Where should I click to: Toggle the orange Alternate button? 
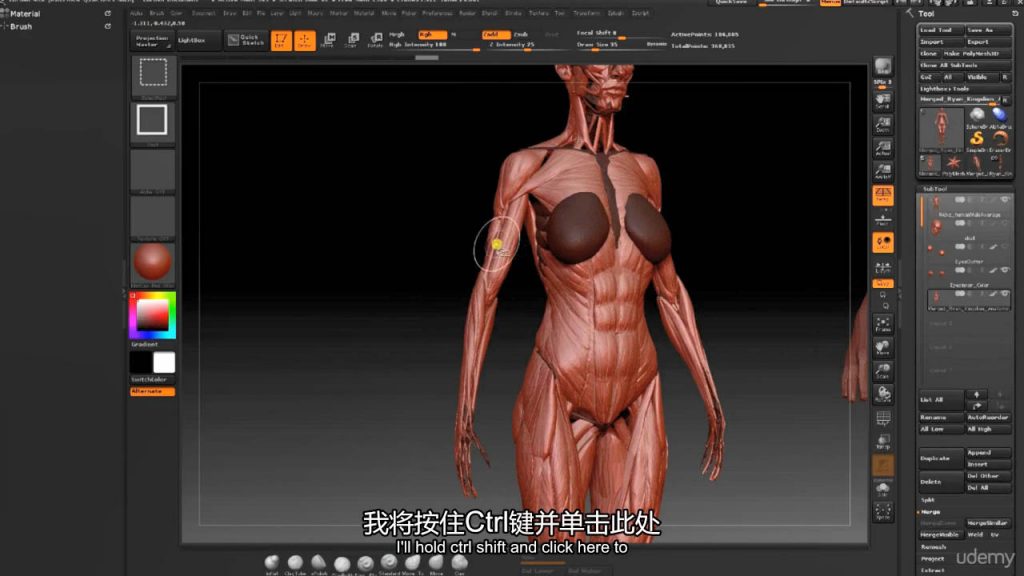click(x=152, y=391)
